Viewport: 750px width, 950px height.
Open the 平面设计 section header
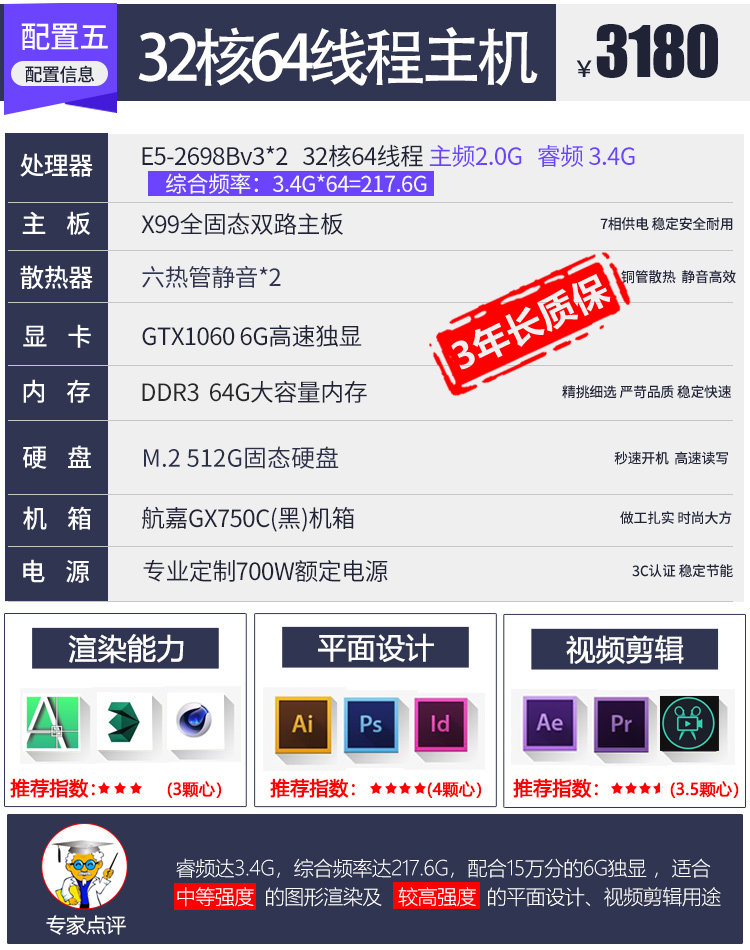coord(375,648)
